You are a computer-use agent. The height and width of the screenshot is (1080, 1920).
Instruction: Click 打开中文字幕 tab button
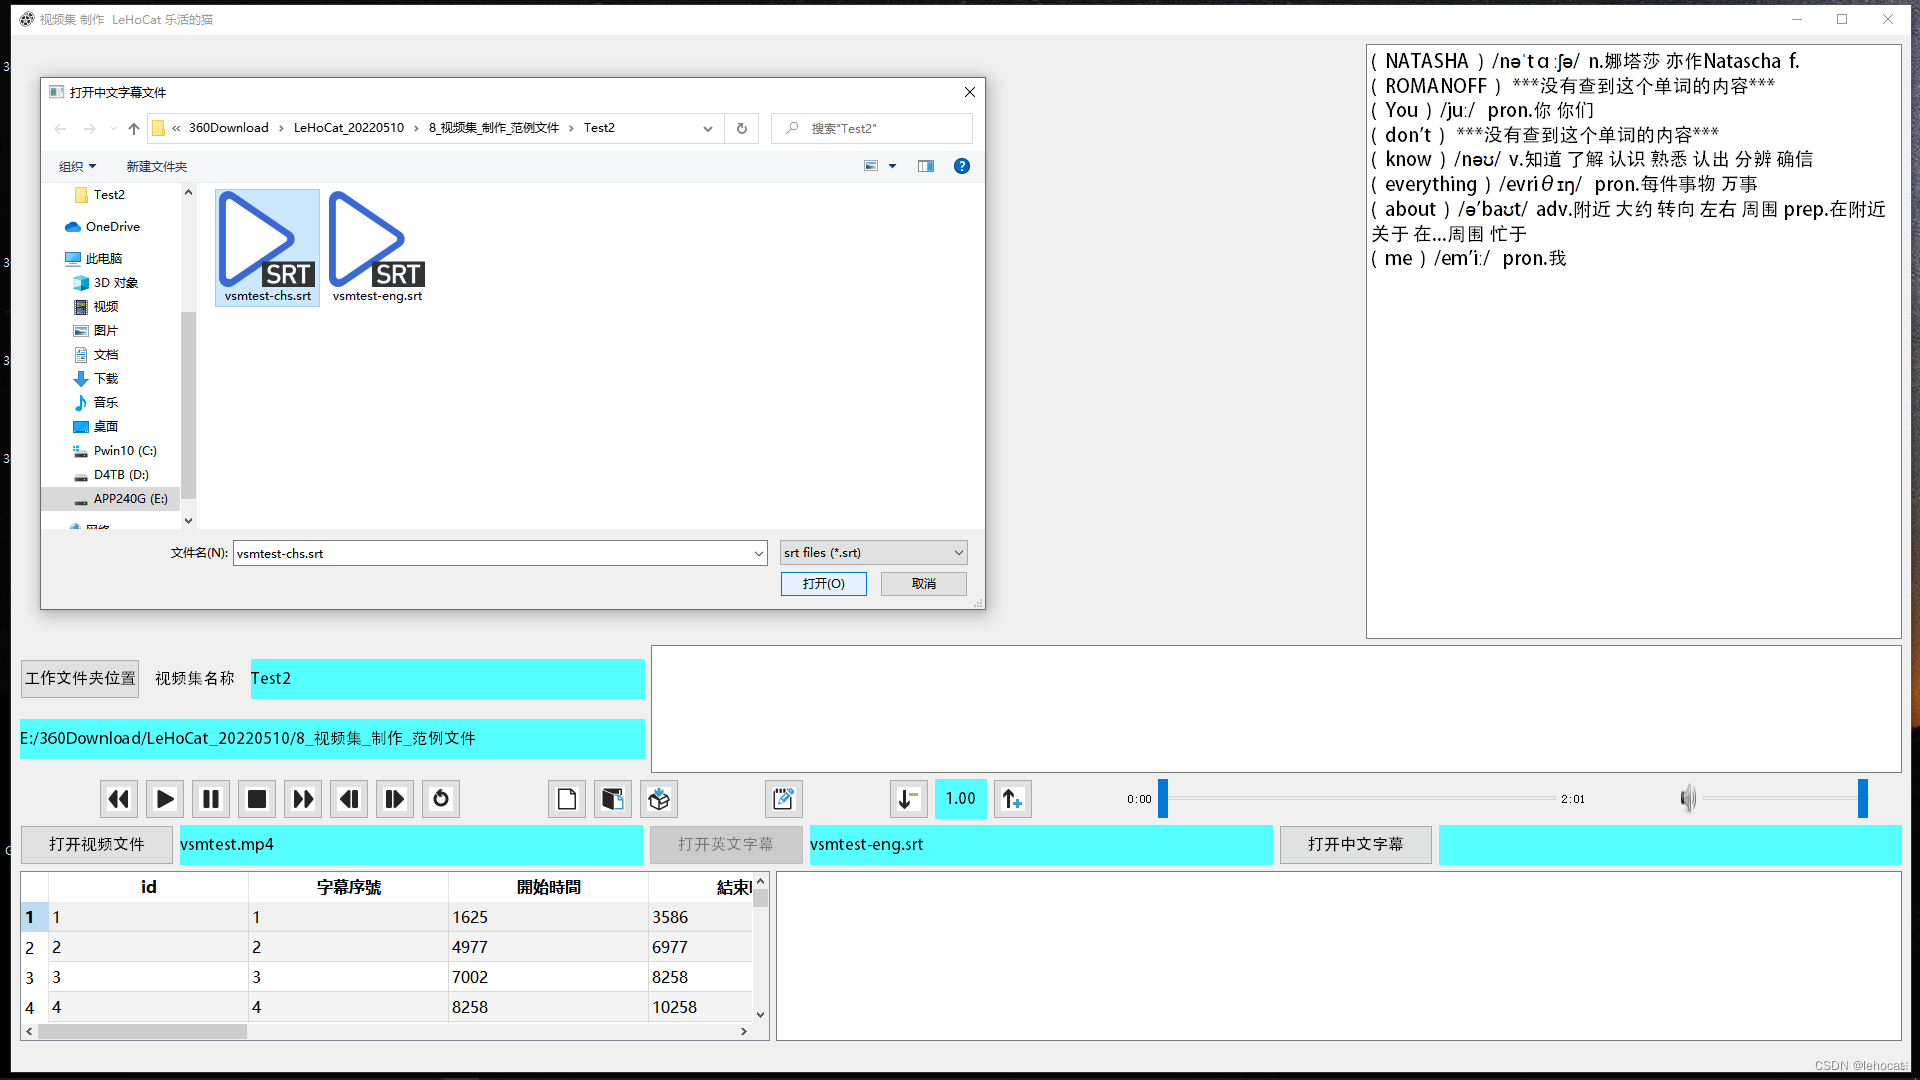click(1354, 844)
